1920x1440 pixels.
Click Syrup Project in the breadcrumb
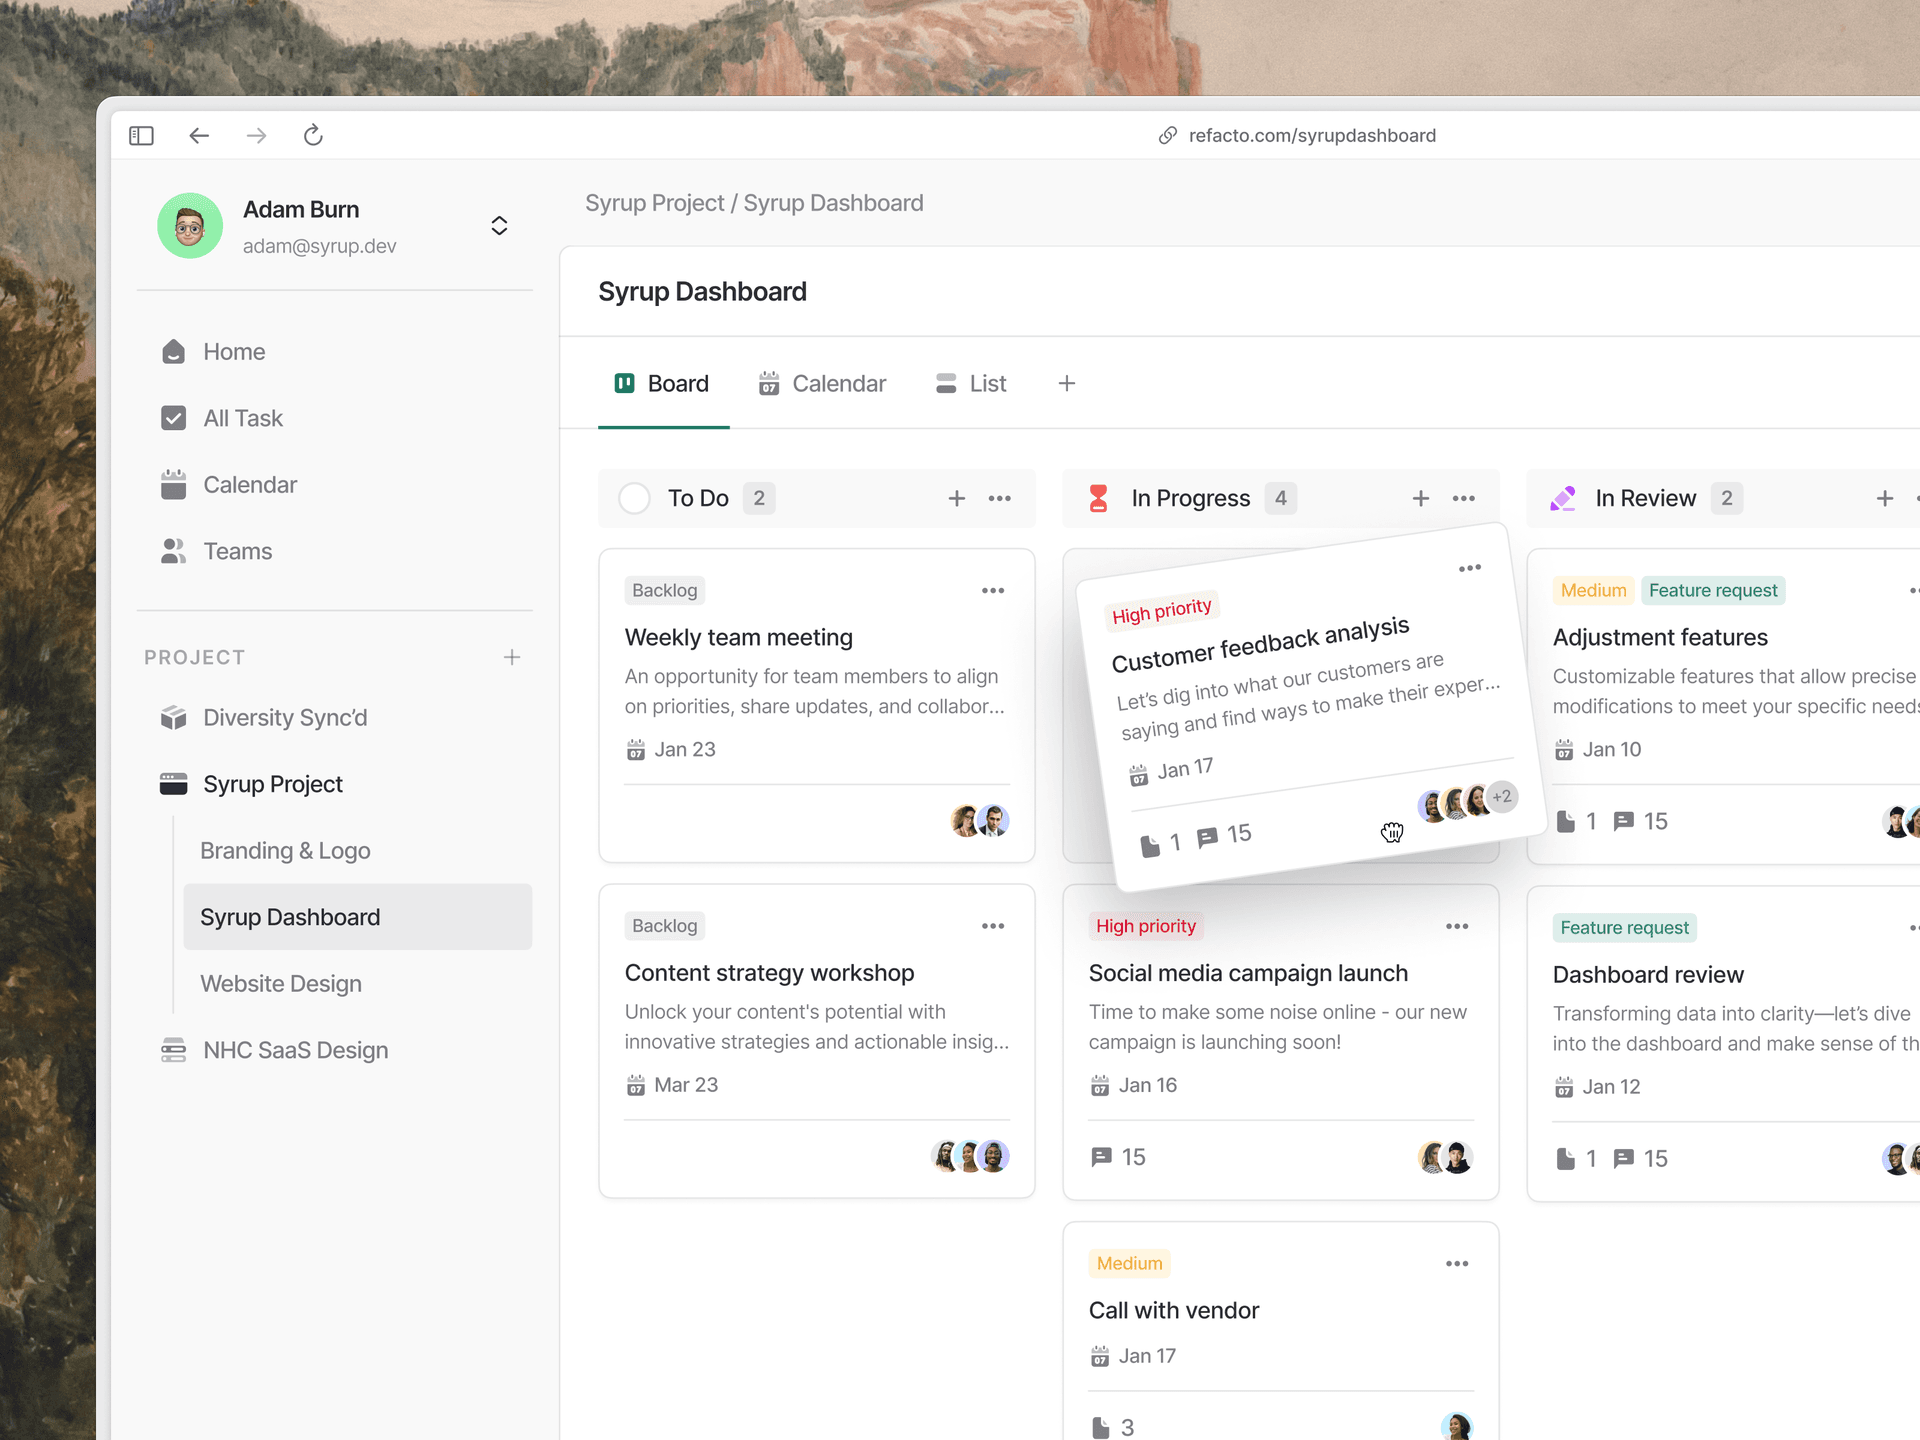(x=654, y=203)
